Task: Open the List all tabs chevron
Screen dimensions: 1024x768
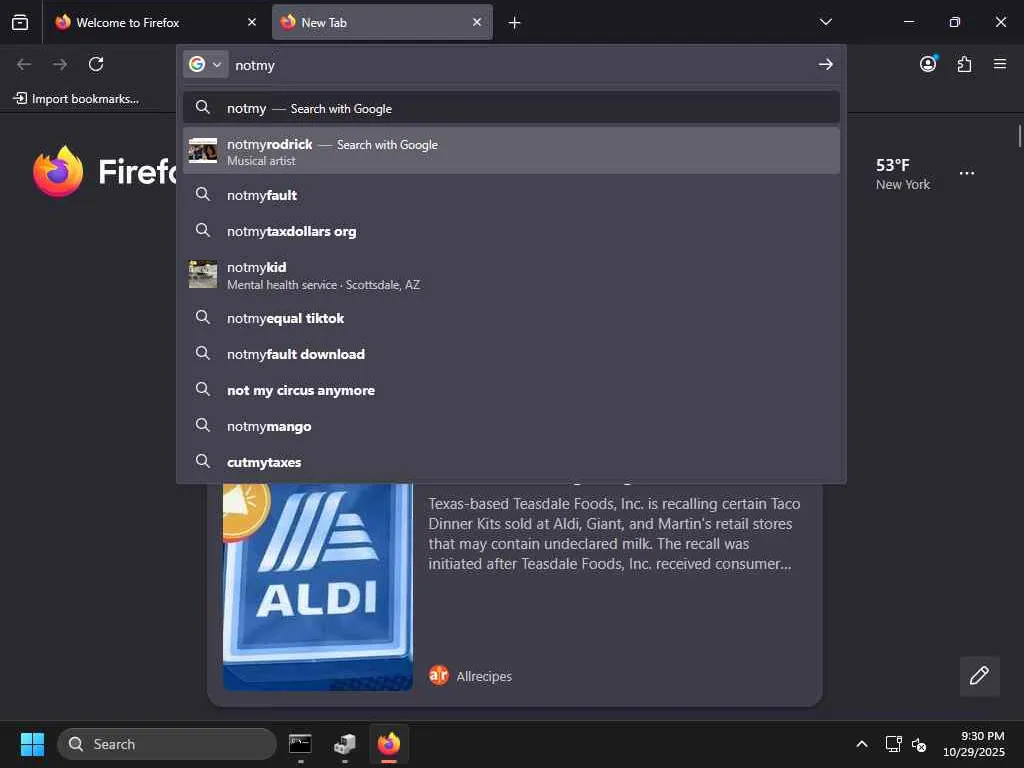Action: 825,22
